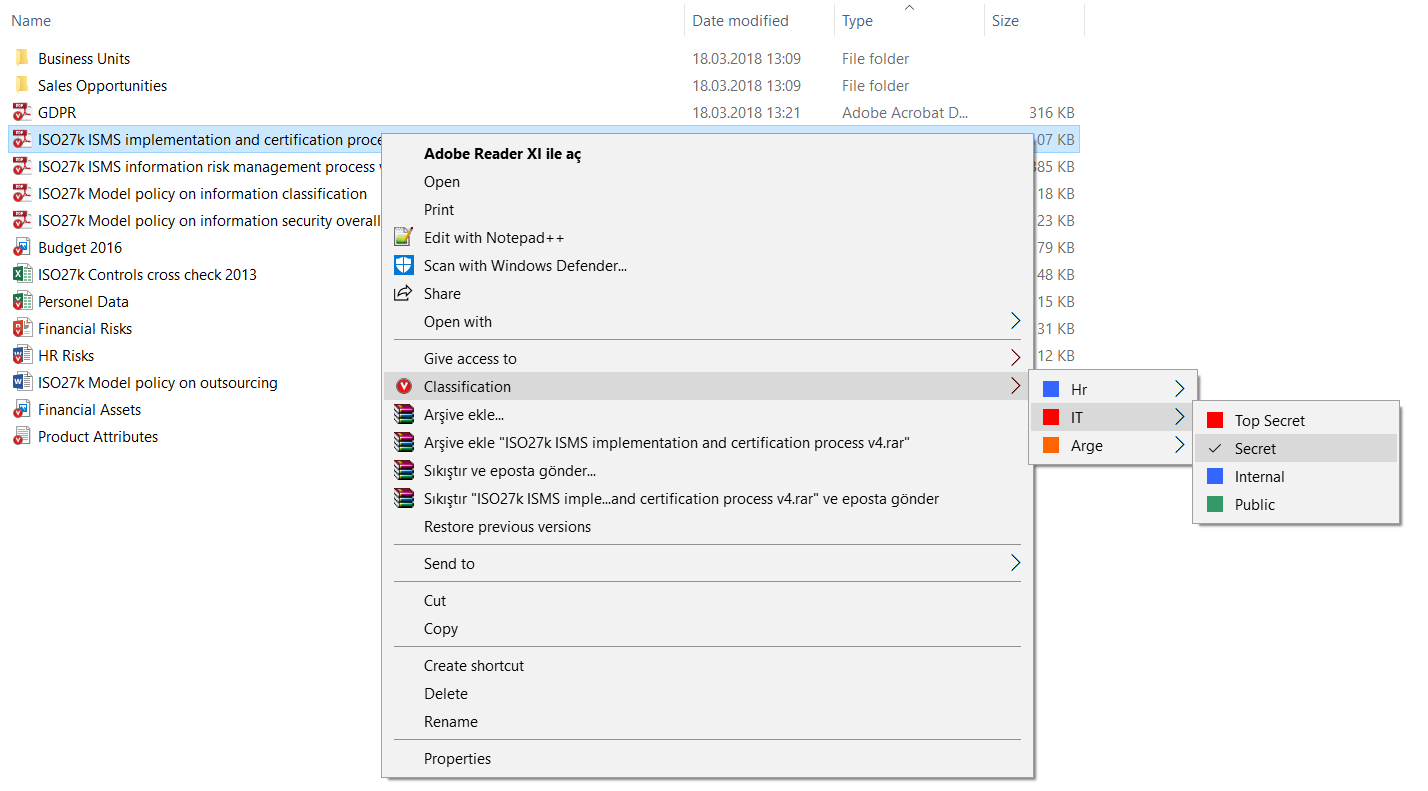1428x791 pixels.
Task: Click the Sales Opportunities folder icon
Action: (x=22, y=85)
